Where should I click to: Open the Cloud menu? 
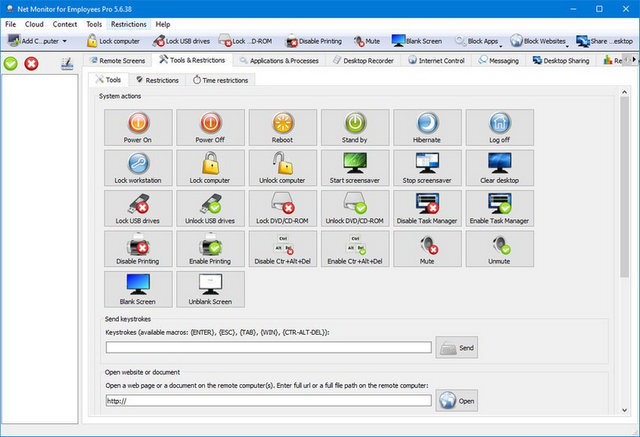point(36,23)
